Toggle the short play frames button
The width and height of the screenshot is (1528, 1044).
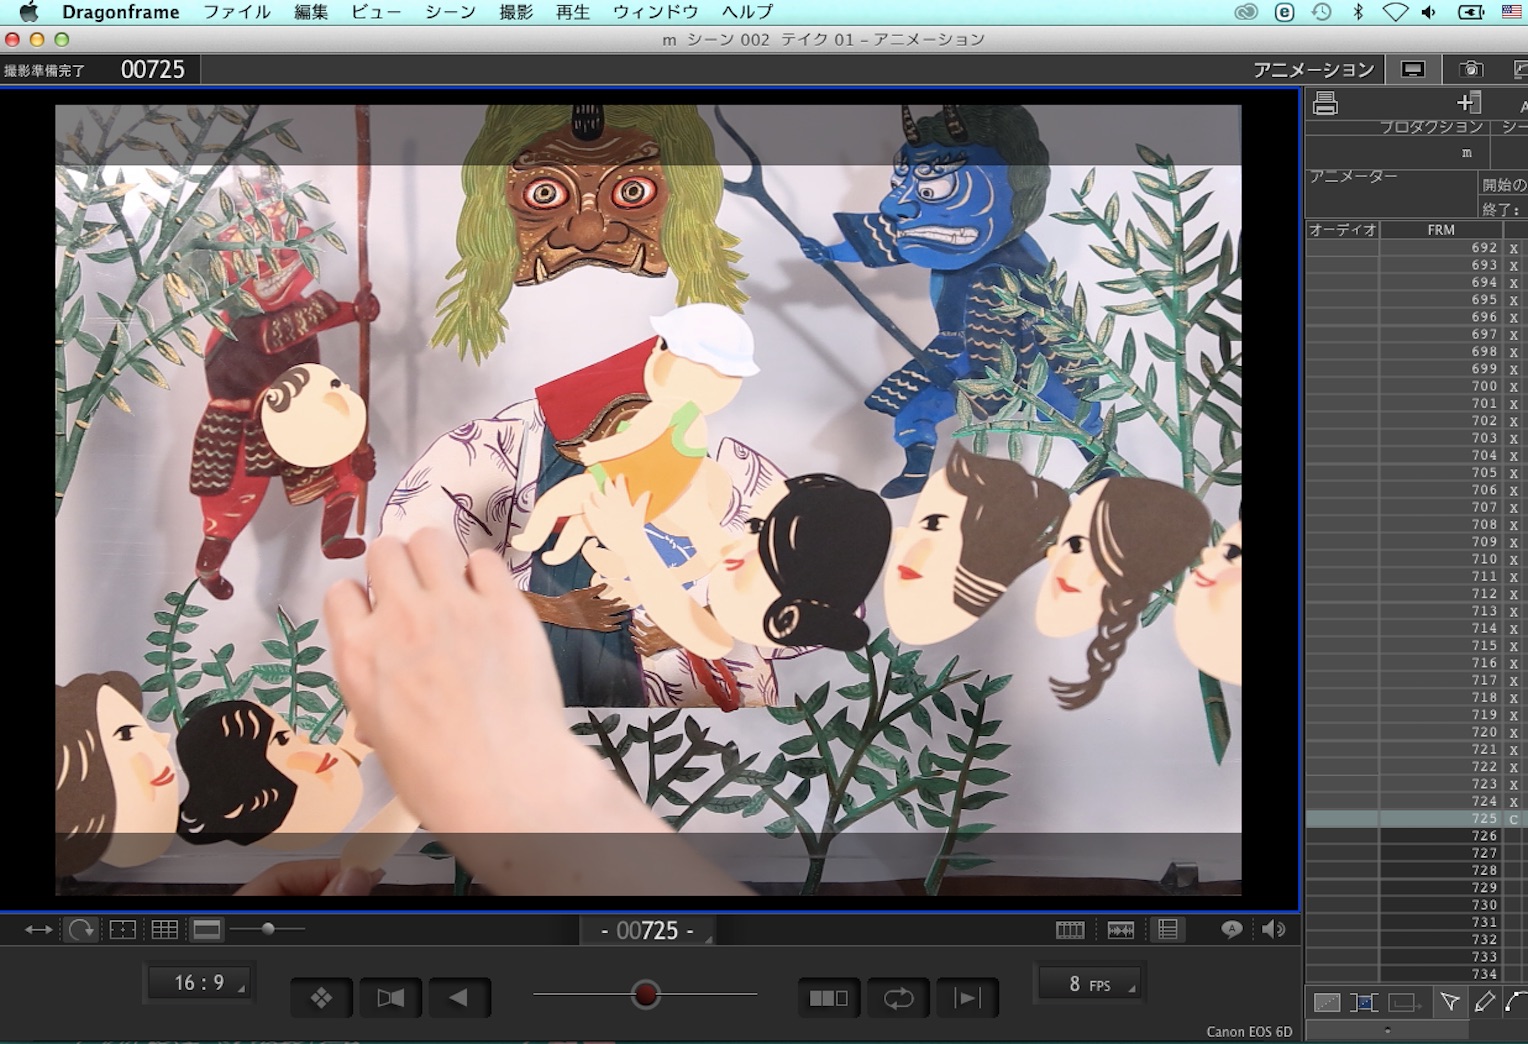point(829,997)
